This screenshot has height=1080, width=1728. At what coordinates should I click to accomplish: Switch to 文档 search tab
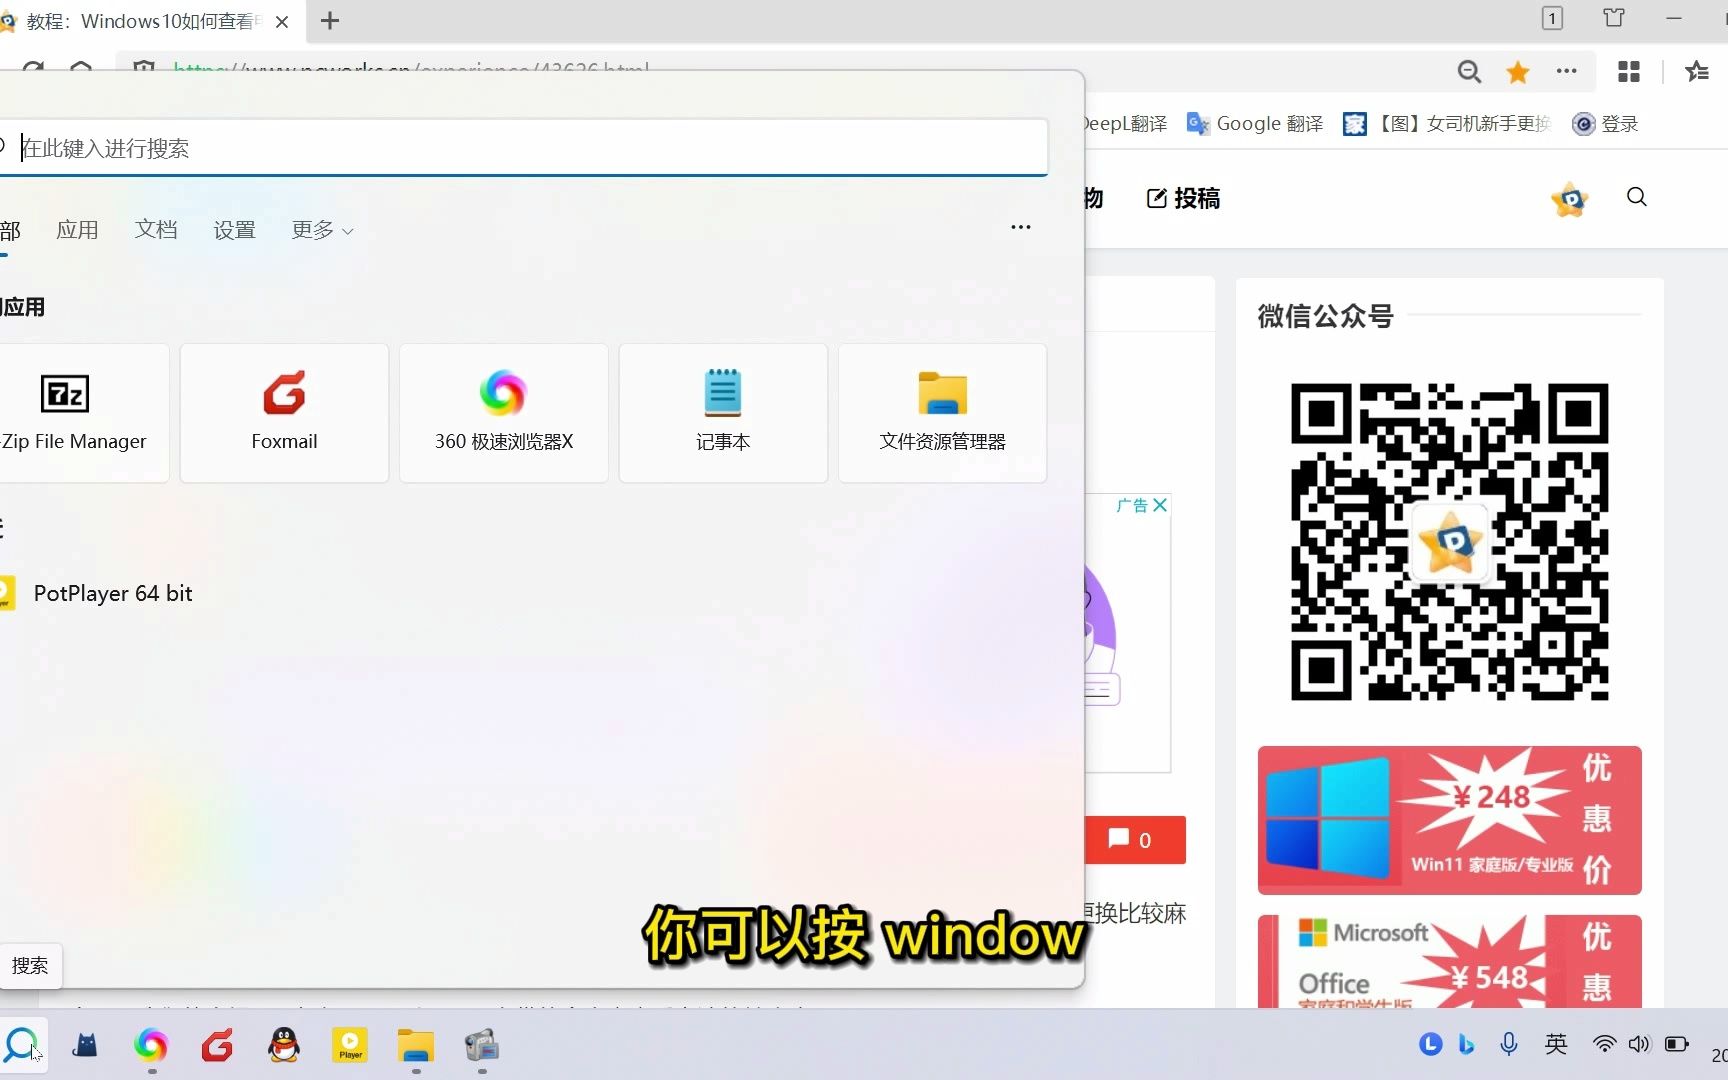coord(156,230)
